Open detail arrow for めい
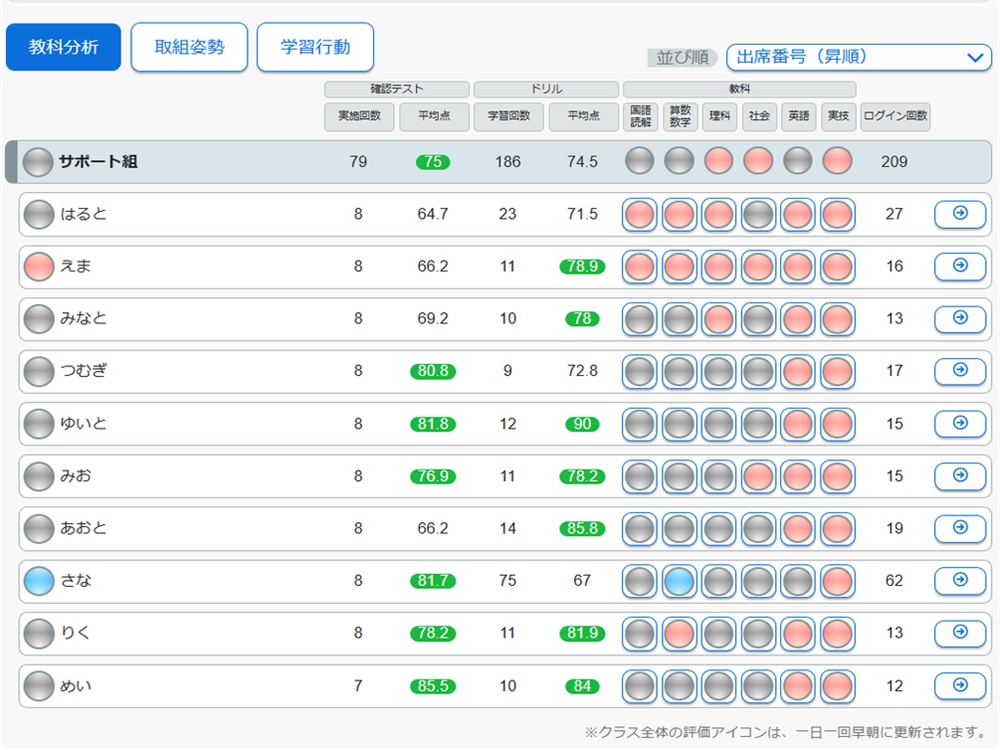Viewport: 1000px width, 750px height. (960, 686)
